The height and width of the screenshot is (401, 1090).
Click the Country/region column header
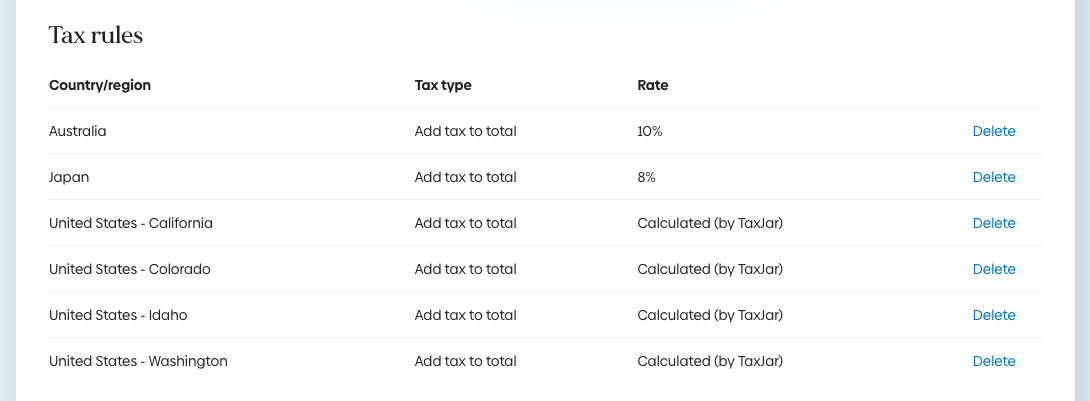(x=100, y=85)
